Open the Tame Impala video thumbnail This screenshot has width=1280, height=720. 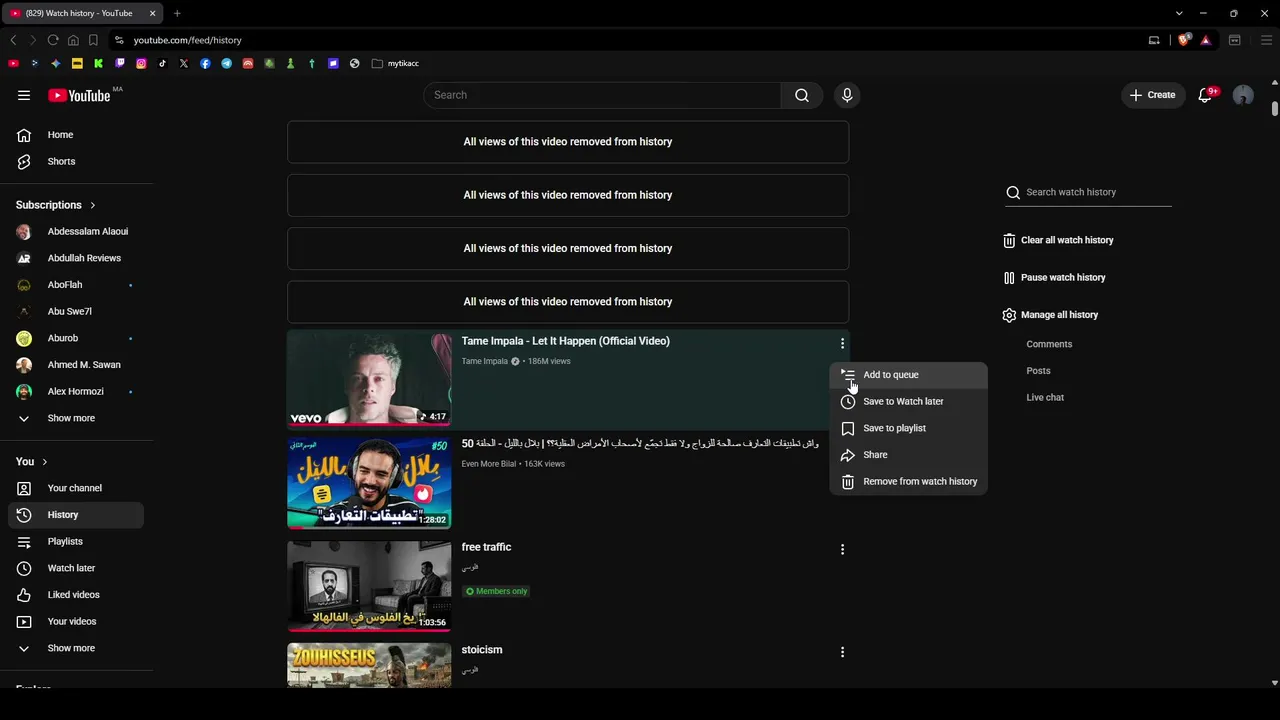click(x=369, y=378)
